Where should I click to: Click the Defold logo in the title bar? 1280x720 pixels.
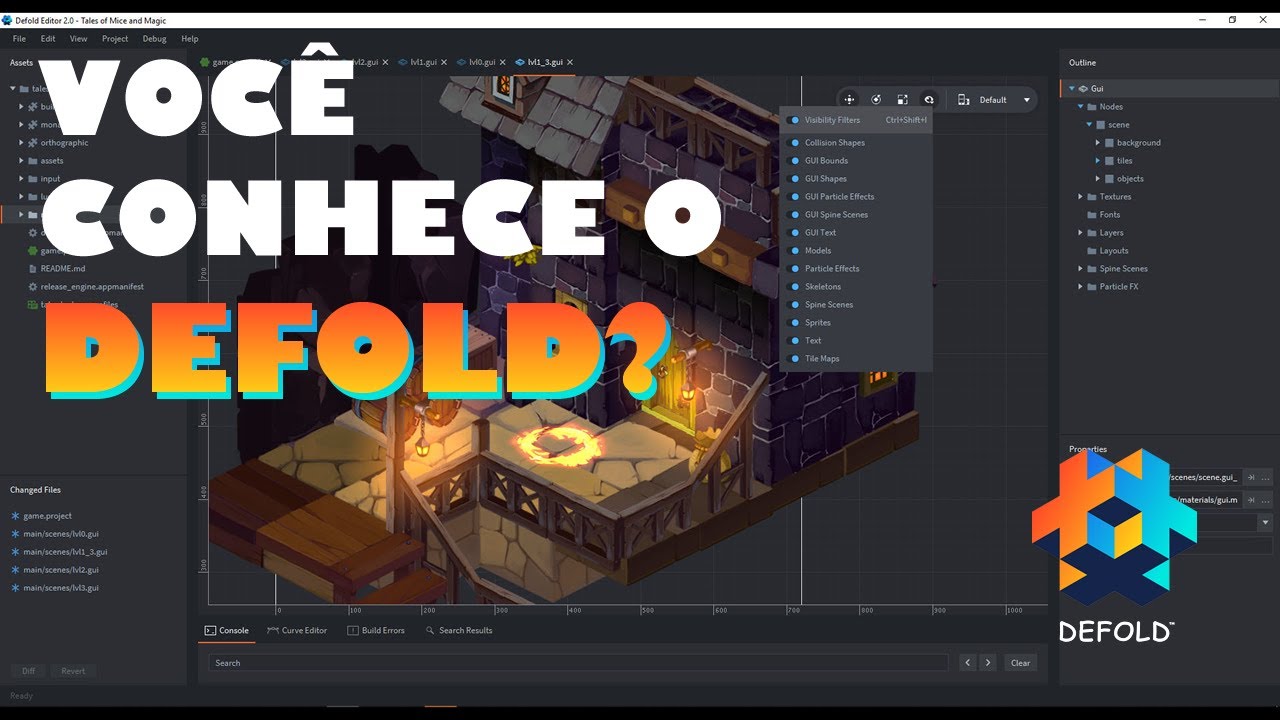click(7, 20)
